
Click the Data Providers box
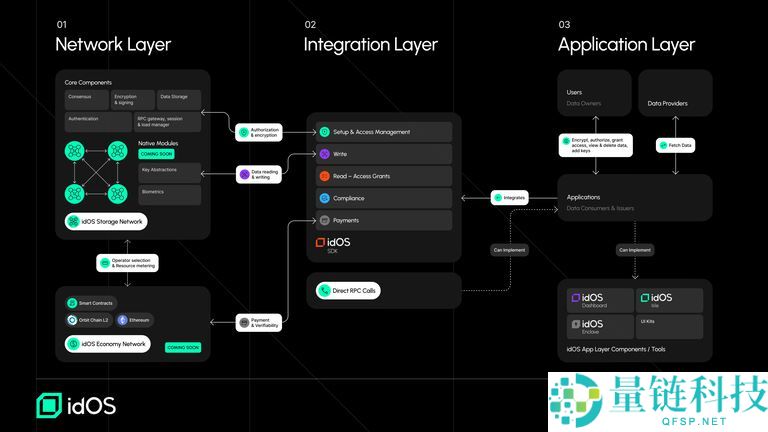point(675,93)
